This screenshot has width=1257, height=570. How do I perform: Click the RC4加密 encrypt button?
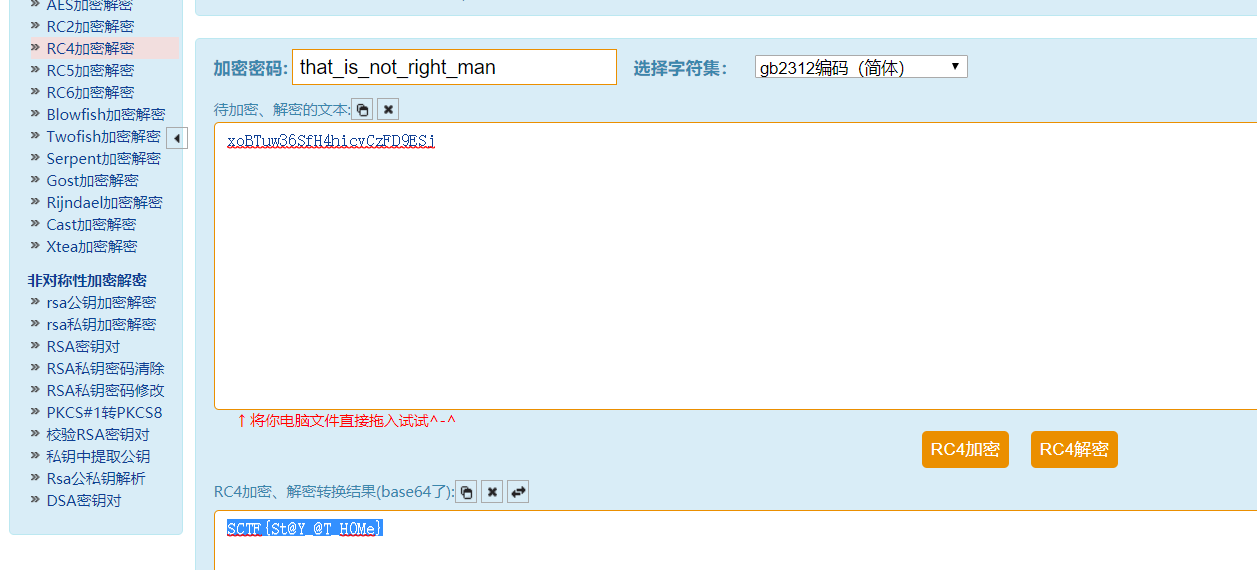coord(965,450)
